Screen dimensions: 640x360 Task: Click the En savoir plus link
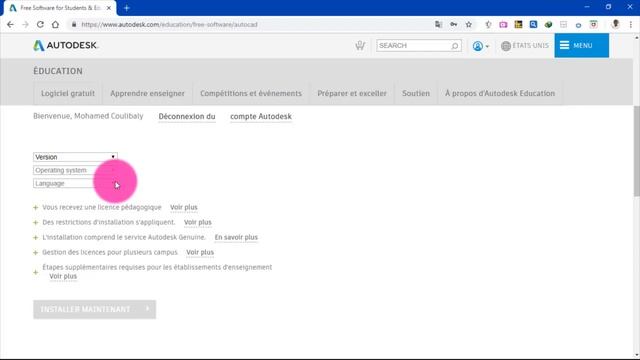(x=236, y=237)
